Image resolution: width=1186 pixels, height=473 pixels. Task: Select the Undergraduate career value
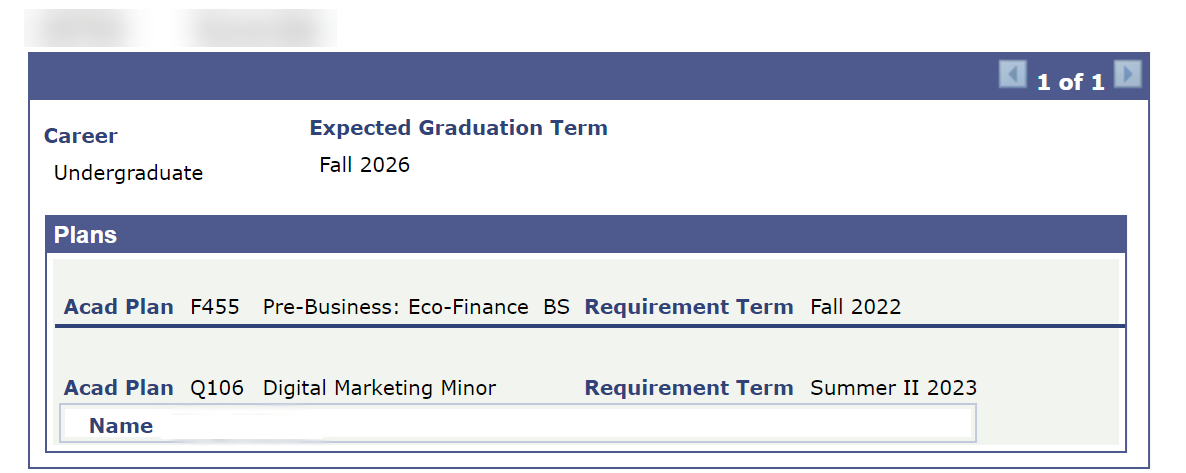128,173
